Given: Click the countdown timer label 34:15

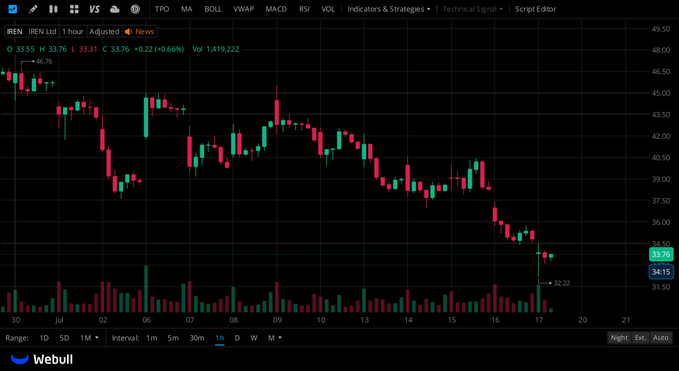Looking at the screenshot, I should tap(661, 272).
